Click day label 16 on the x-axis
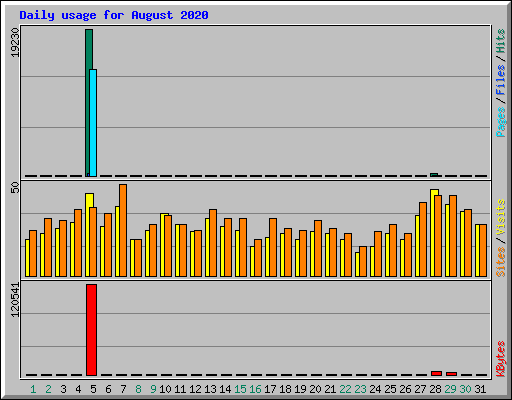The height and width of the screenshot is (400, 512). (x=255, y=389)
